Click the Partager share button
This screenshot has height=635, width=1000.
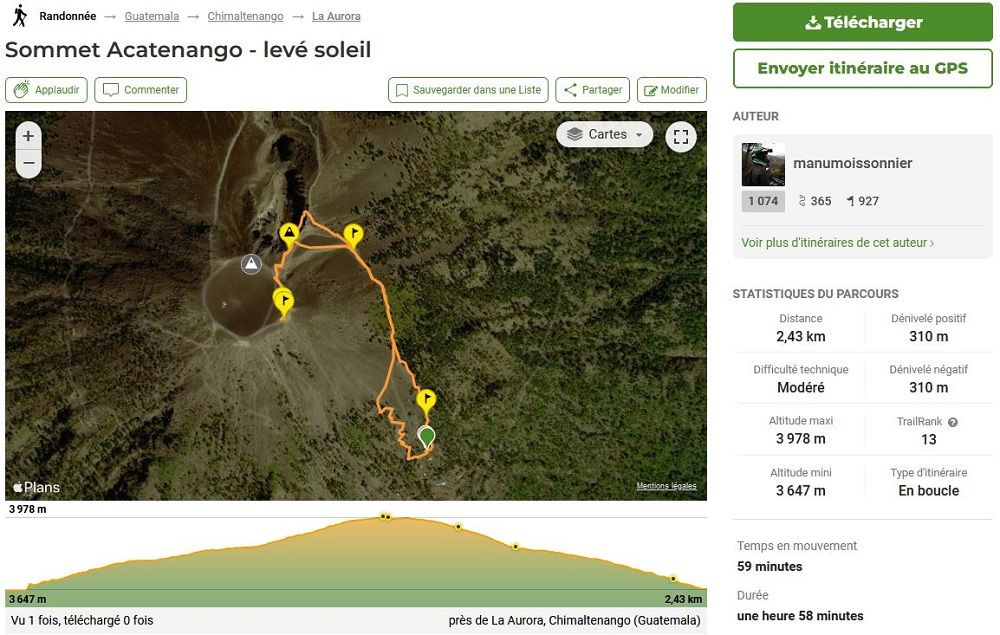tap(592, 90)
